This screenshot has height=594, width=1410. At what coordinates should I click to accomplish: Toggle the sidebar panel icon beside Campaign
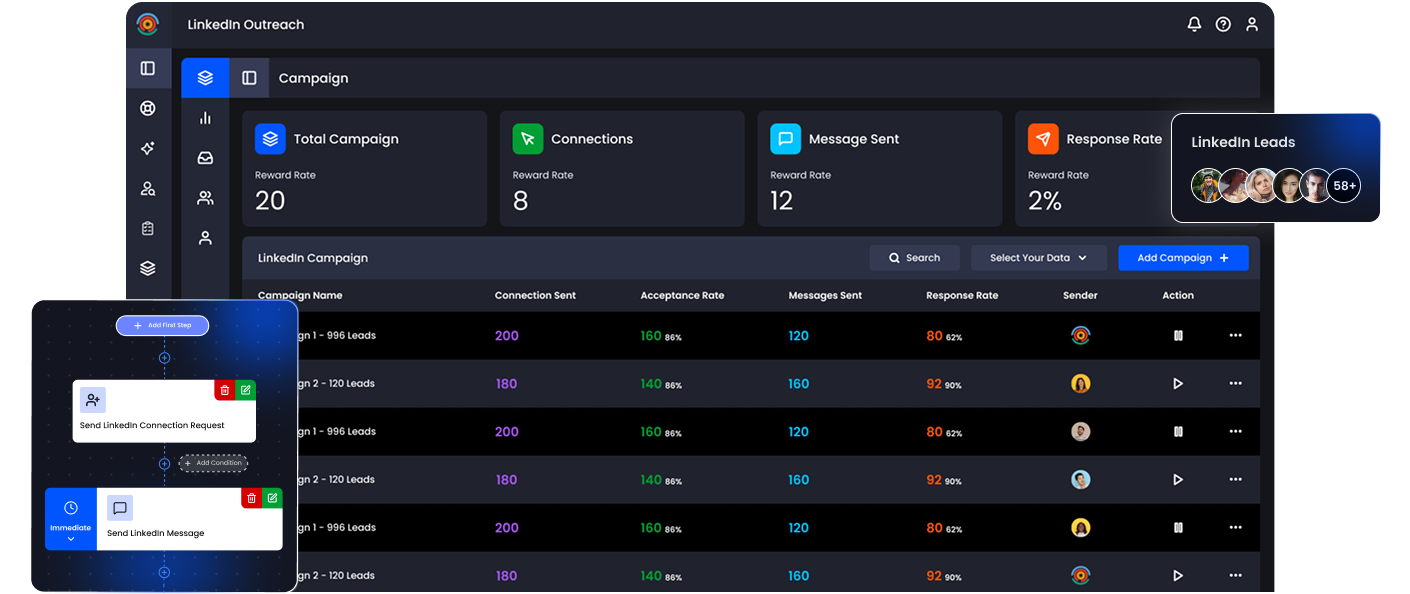(x=249, y=78)
